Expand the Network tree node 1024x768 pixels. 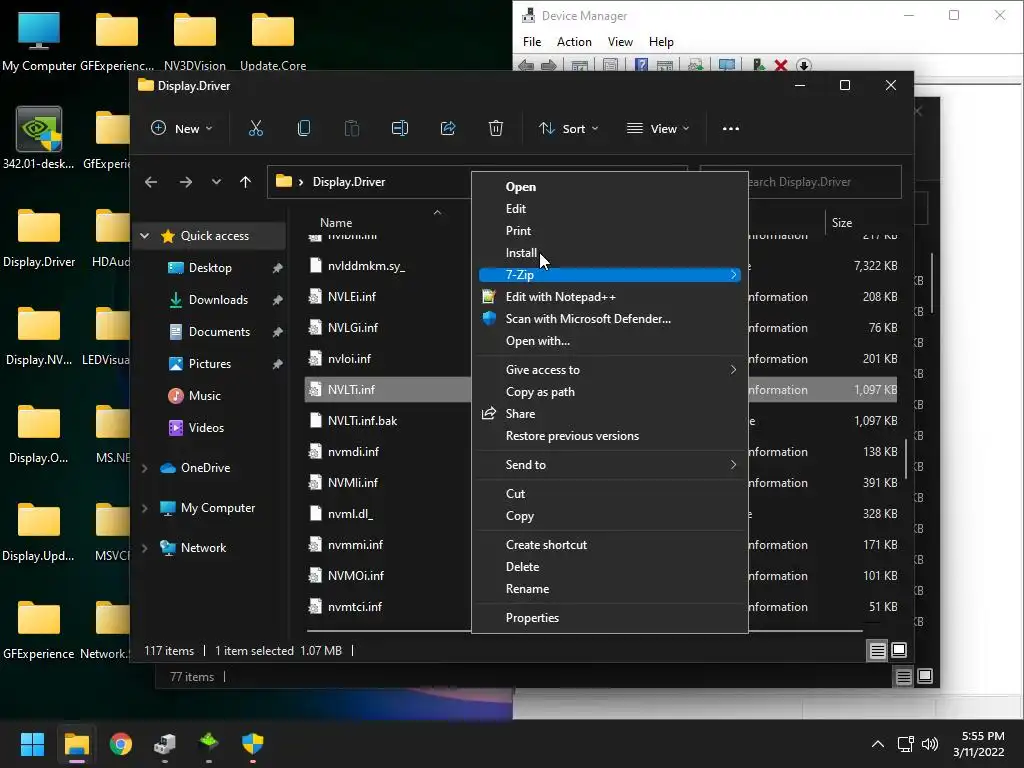coord(145,548)
